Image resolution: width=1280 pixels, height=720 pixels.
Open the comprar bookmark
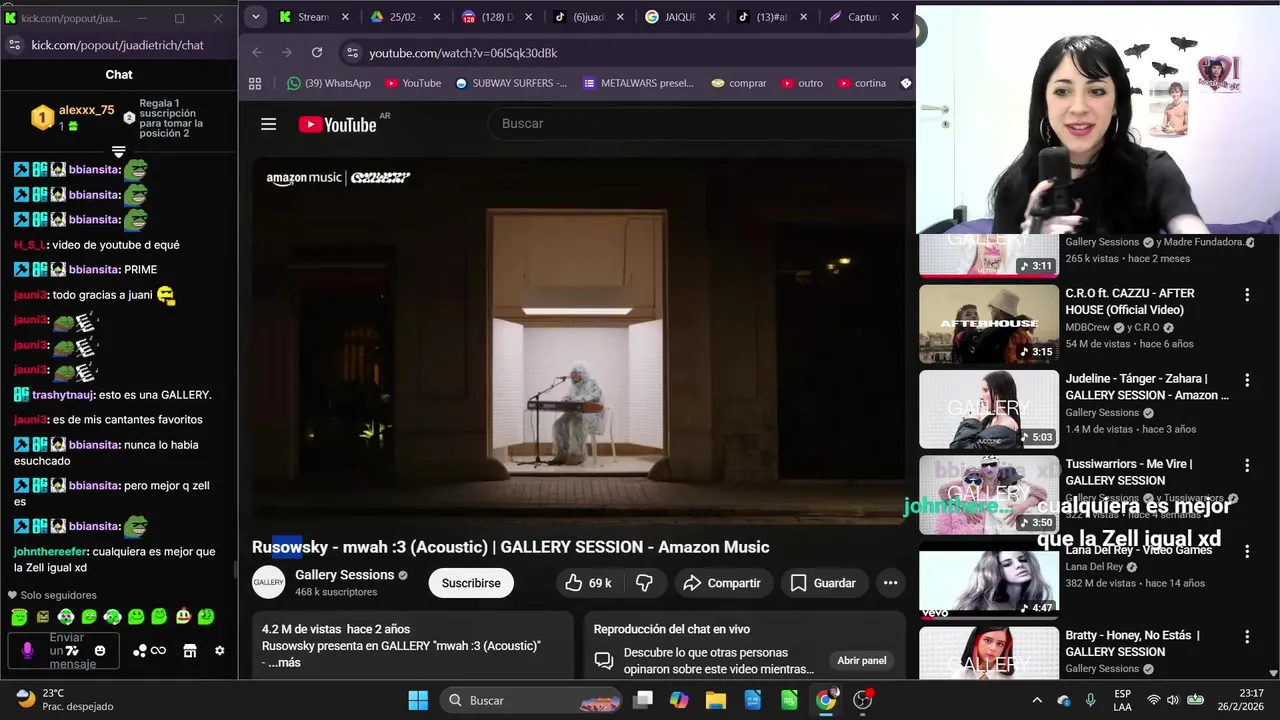[738, 83]
